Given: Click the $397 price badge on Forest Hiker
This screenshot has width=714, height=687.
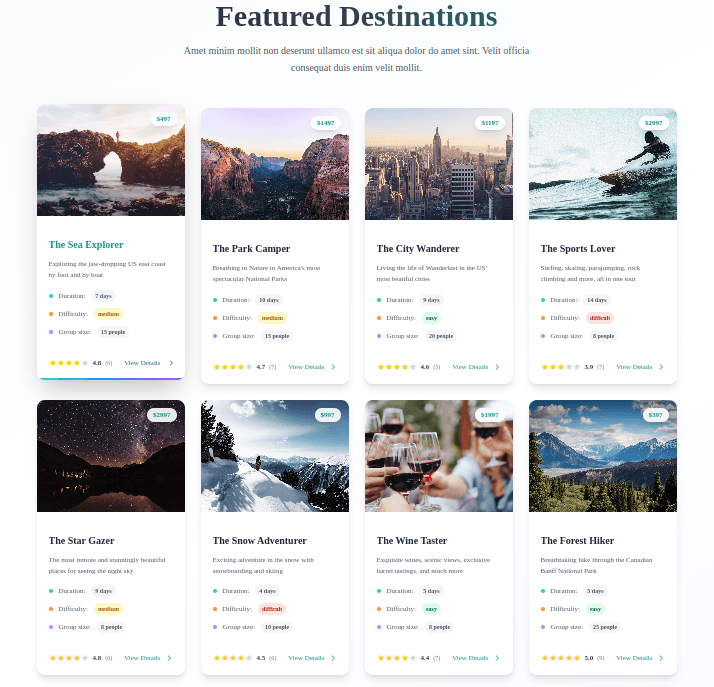Looking at the screenshot, I should click(x=655, y=415).
